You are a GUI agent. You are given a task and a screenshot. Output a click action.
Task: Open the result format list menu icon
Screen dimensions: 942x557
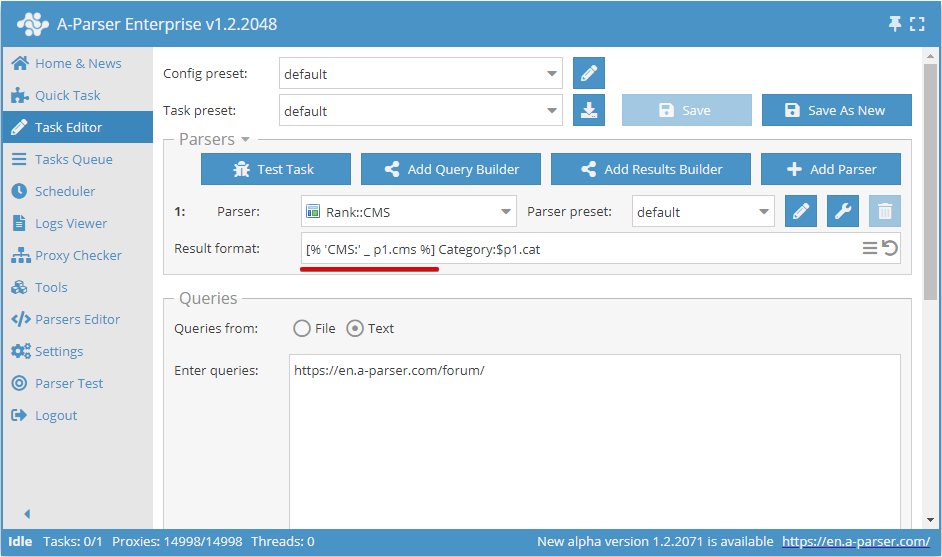(x=870, y=248)
